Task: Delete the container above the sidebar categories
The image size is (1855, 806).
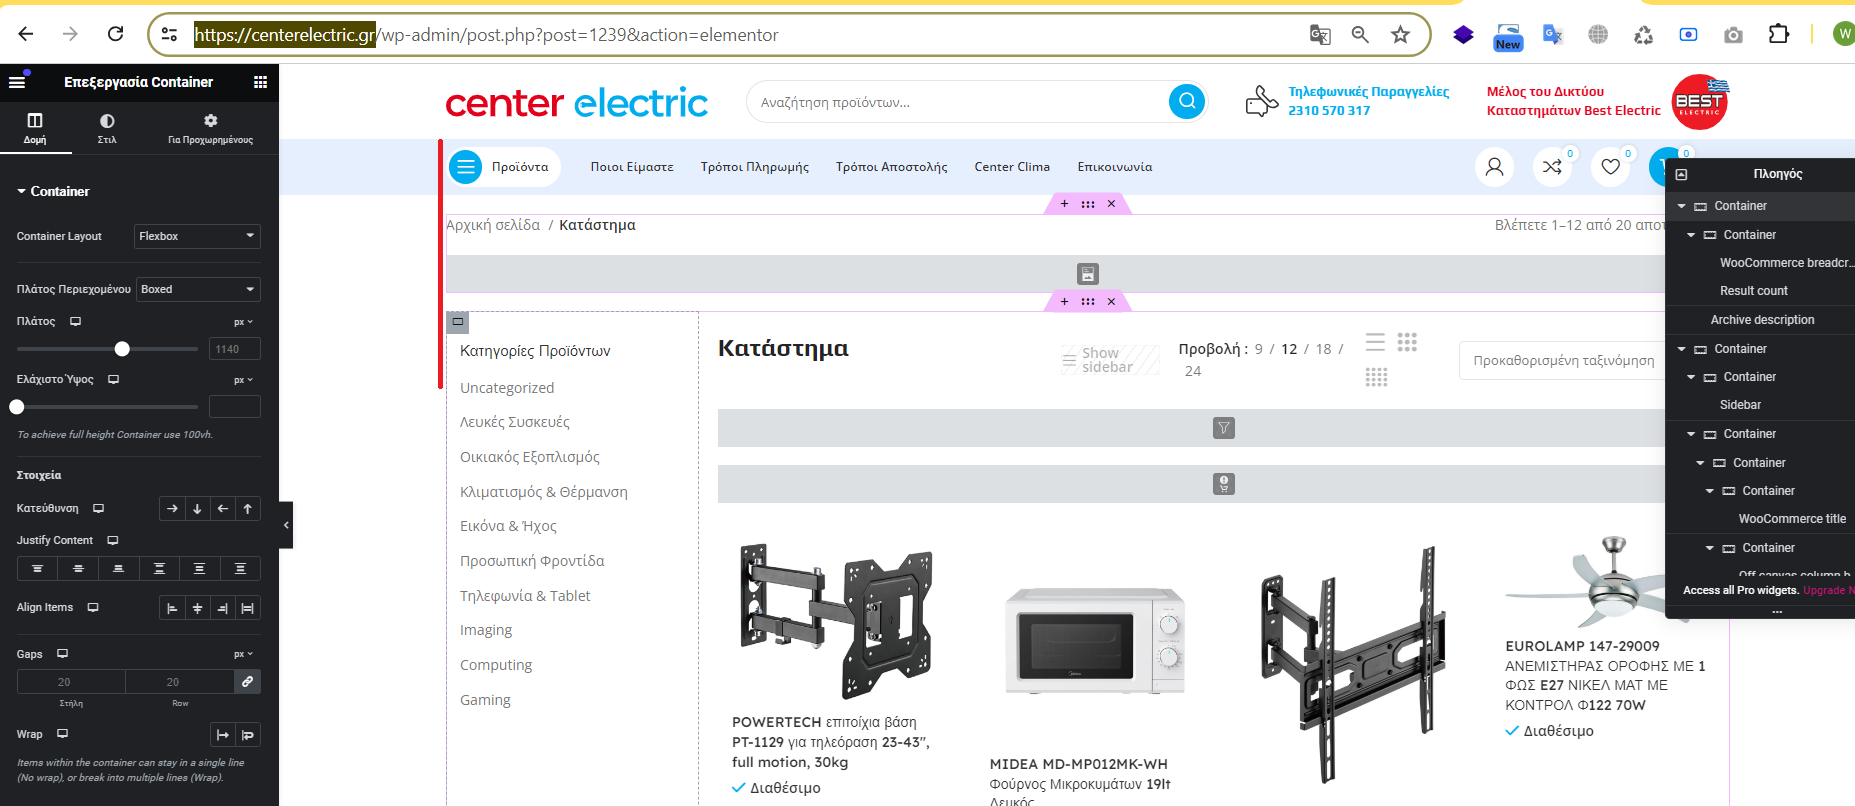Action: [x=1111, y=301]
